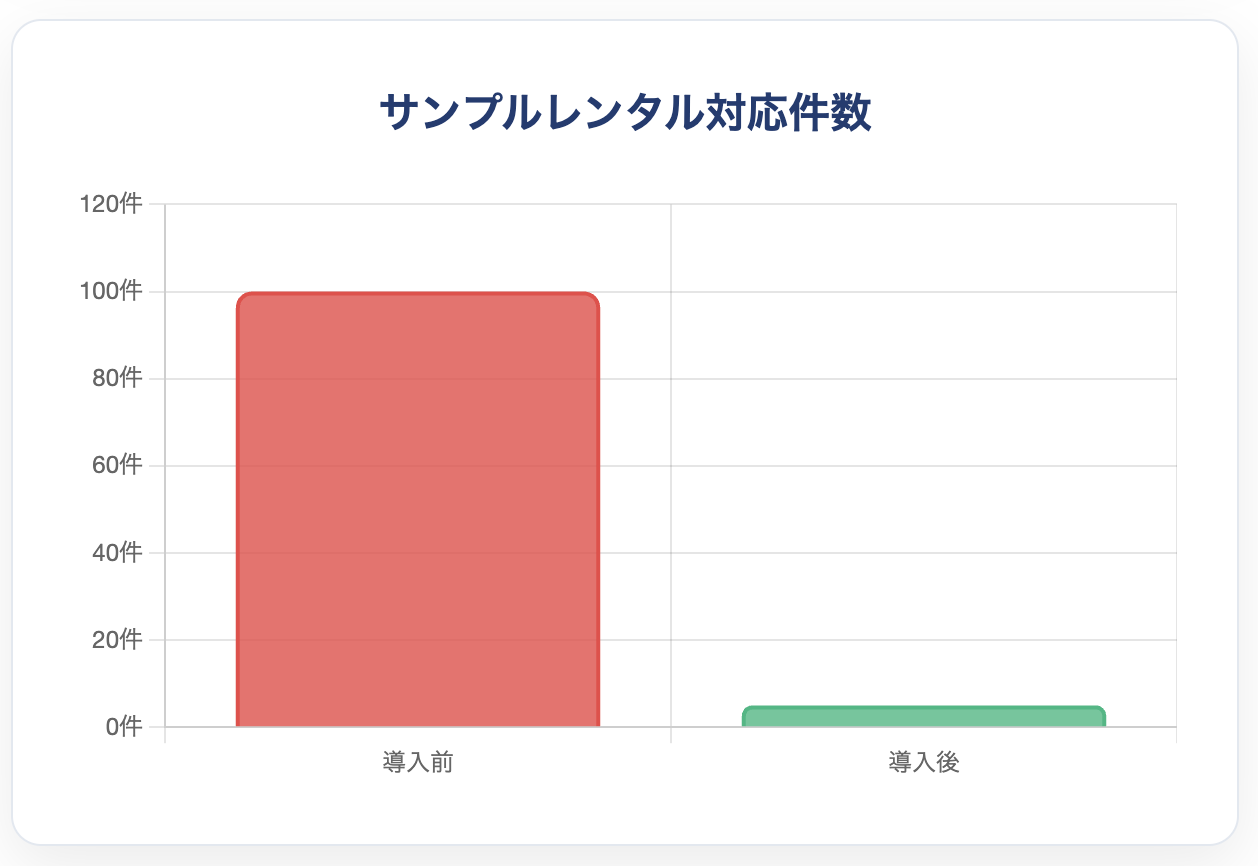
Task: Select the 導入前 x-axis label
Action: pyautogui.click(x=418, y=763)
